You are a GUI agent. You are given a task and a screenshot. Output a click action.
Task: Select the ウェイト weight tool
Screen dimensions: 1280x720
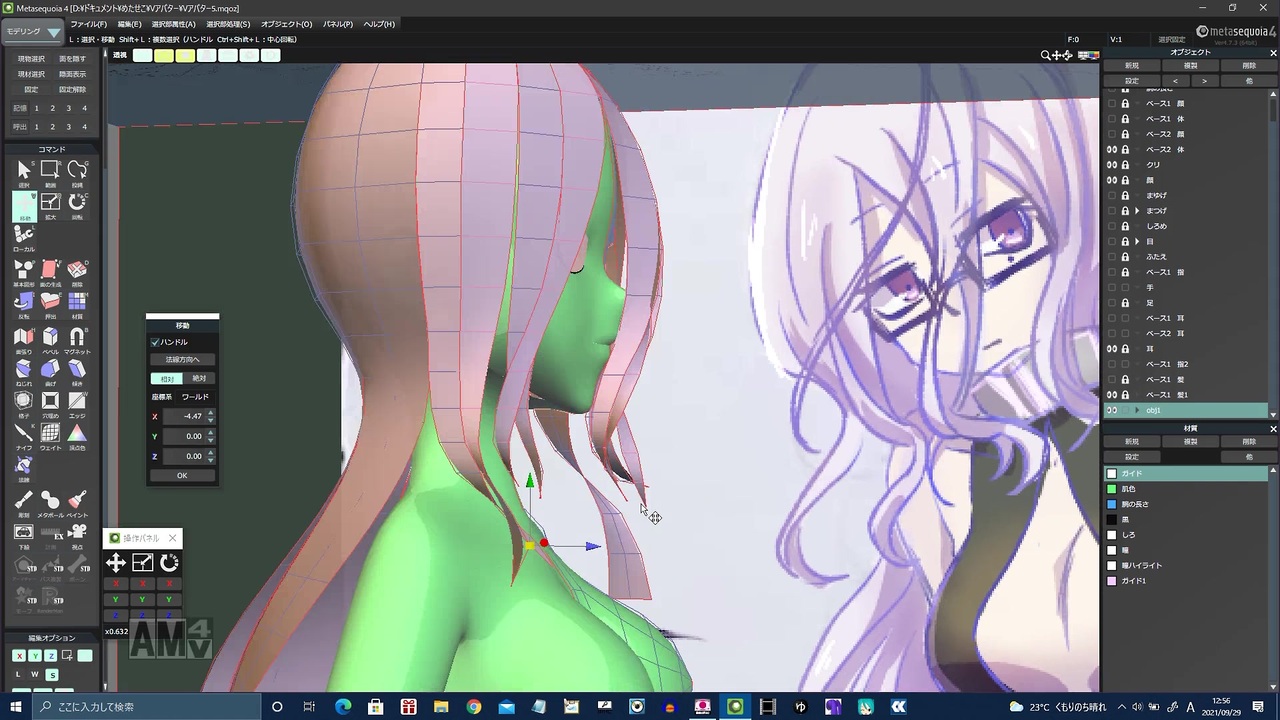point(50,437)
